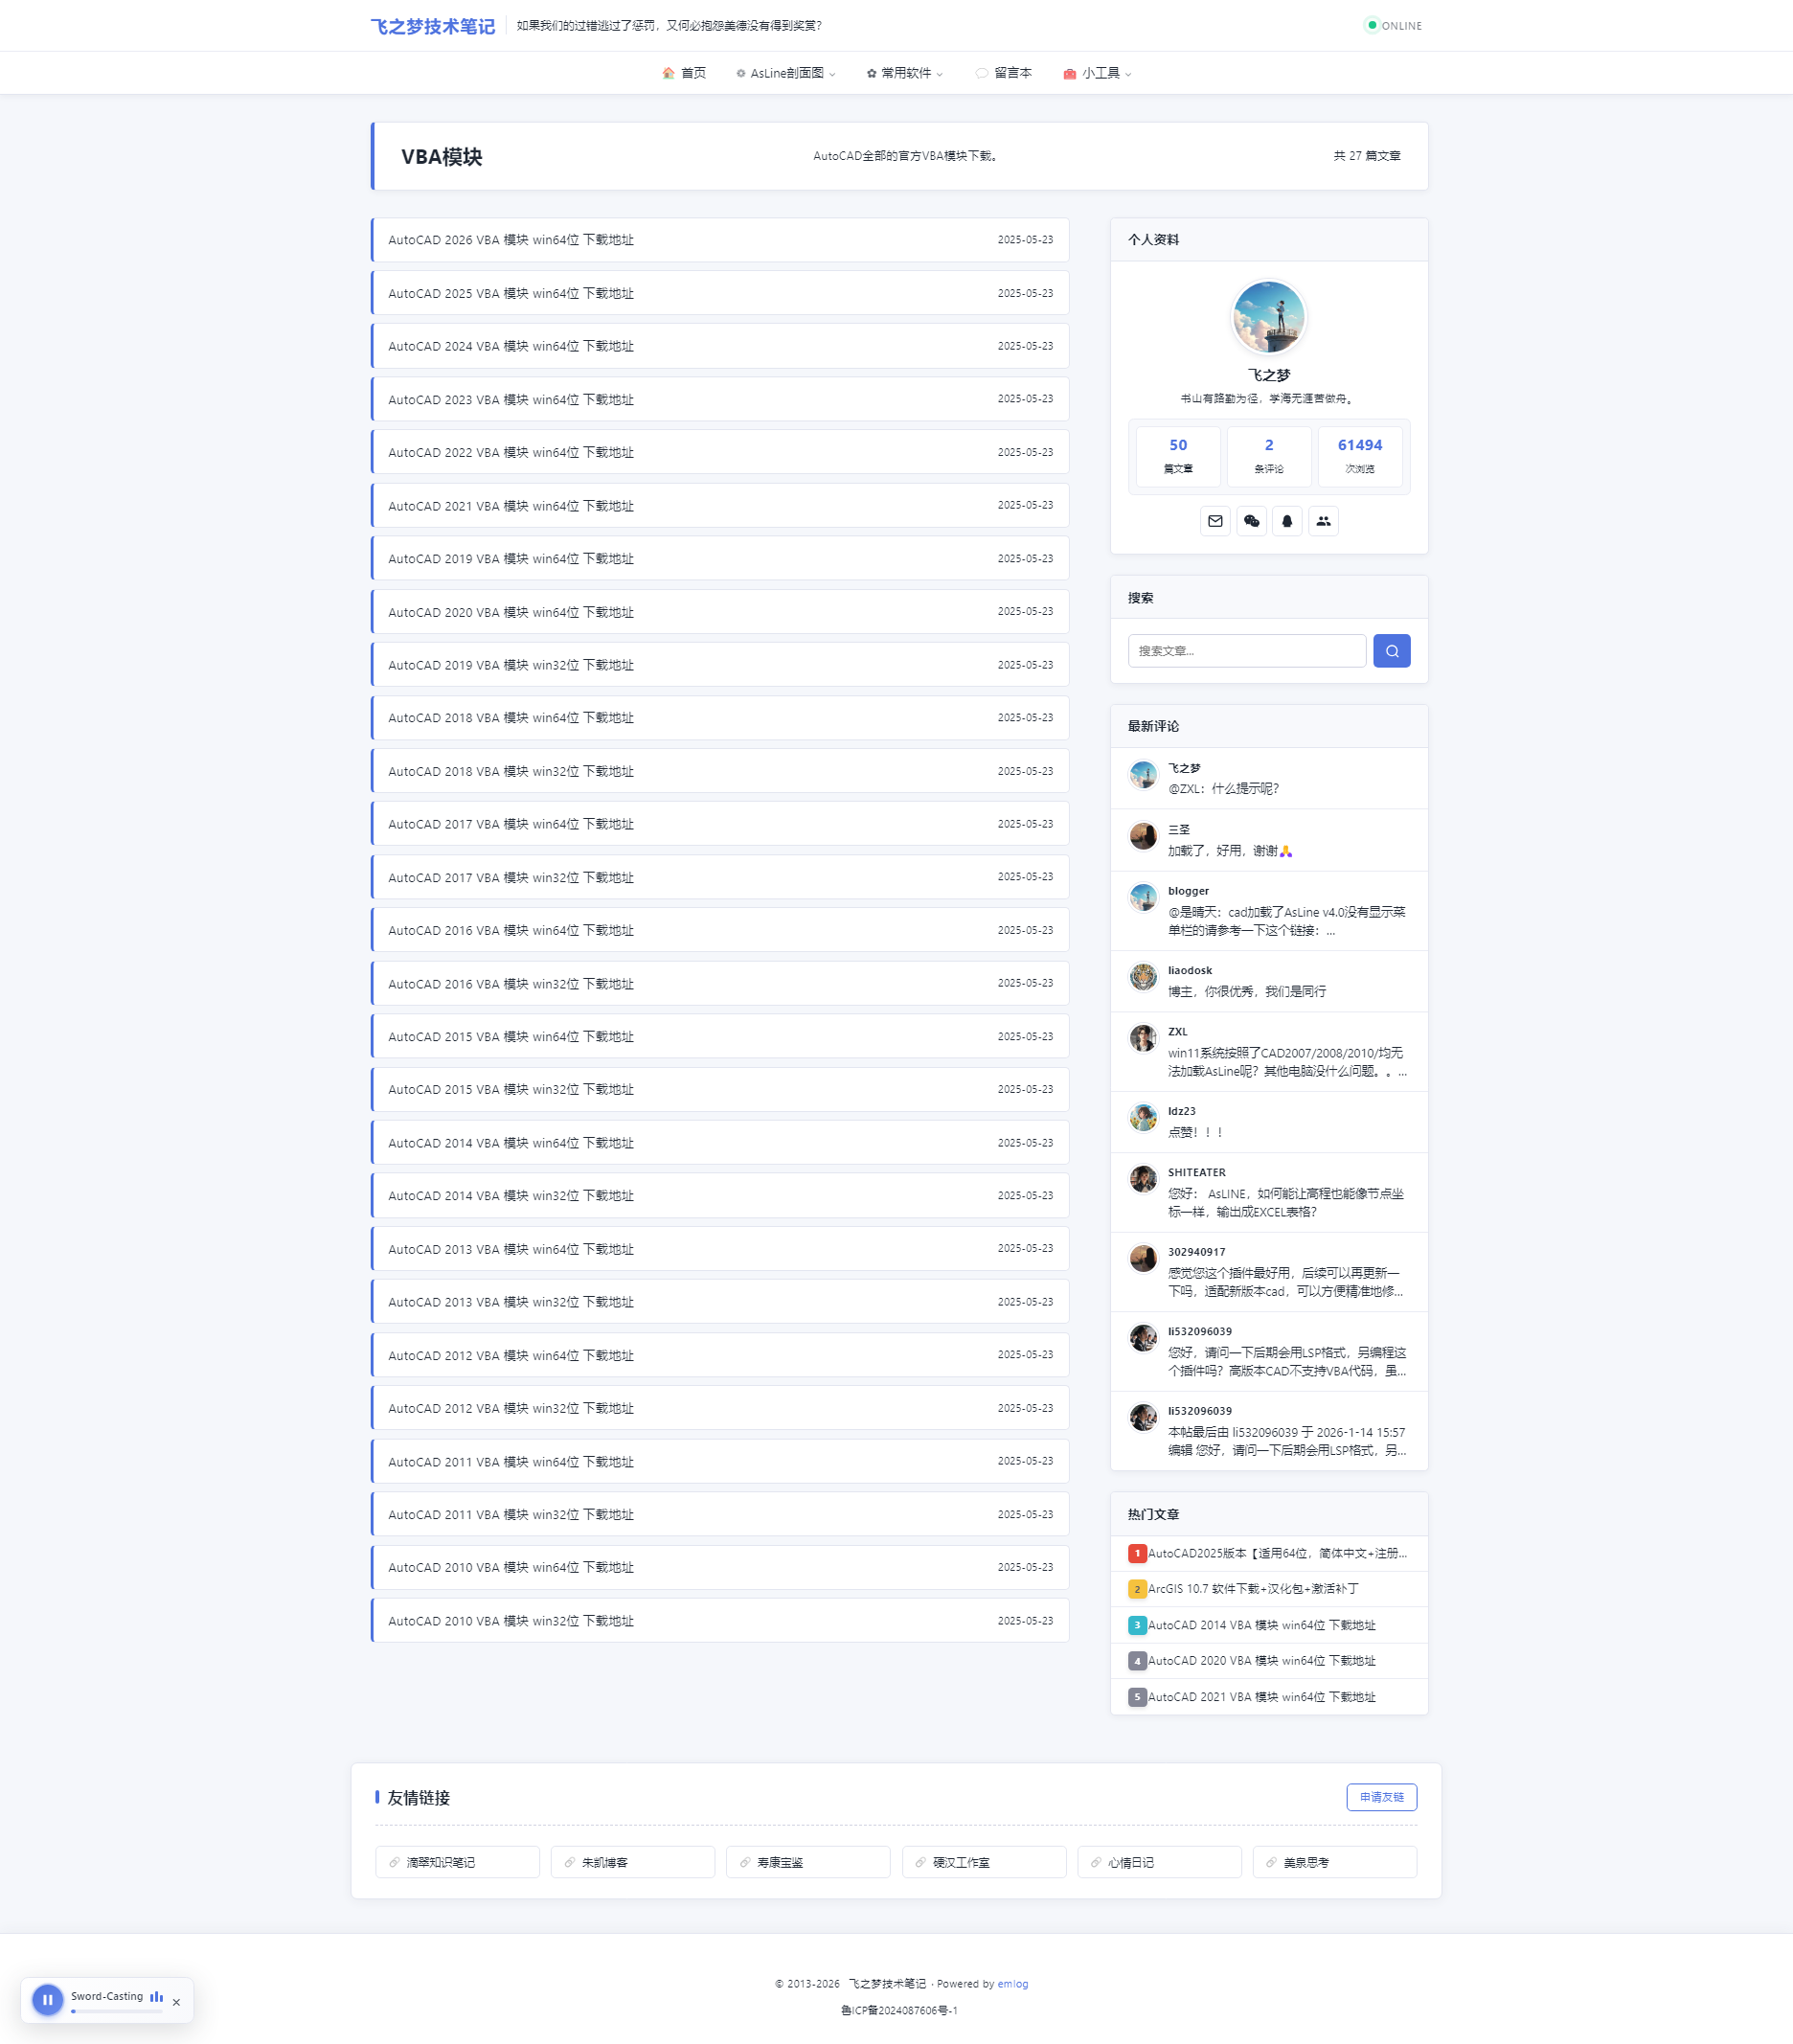Open SHITEATER commenter avatar
The image size is (1793, 2044).
(1143, 1179)
